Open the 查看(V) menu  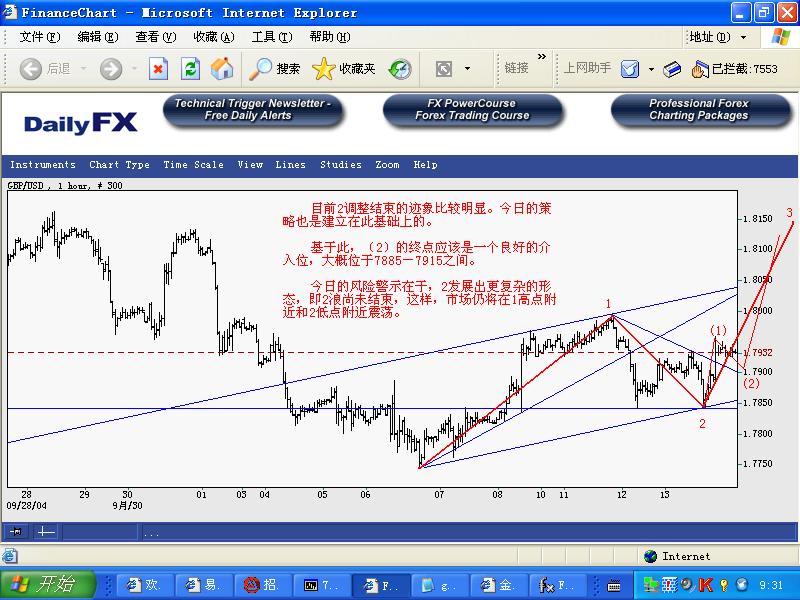coord(156,37)
